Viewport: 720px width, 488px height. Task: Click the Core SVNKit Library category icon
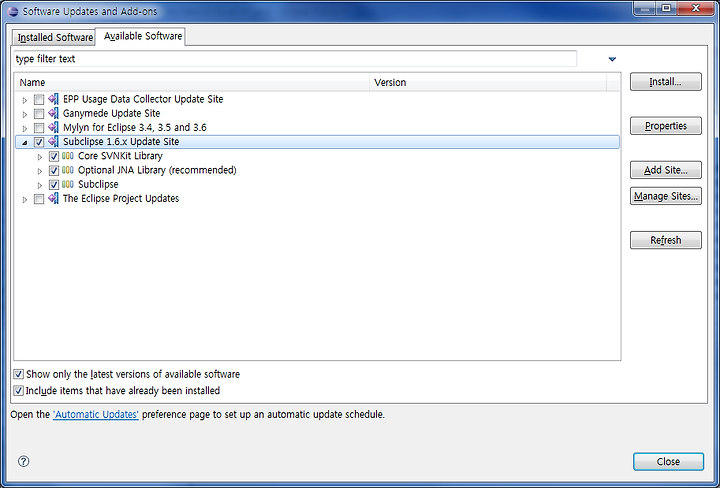coord(68,156)
